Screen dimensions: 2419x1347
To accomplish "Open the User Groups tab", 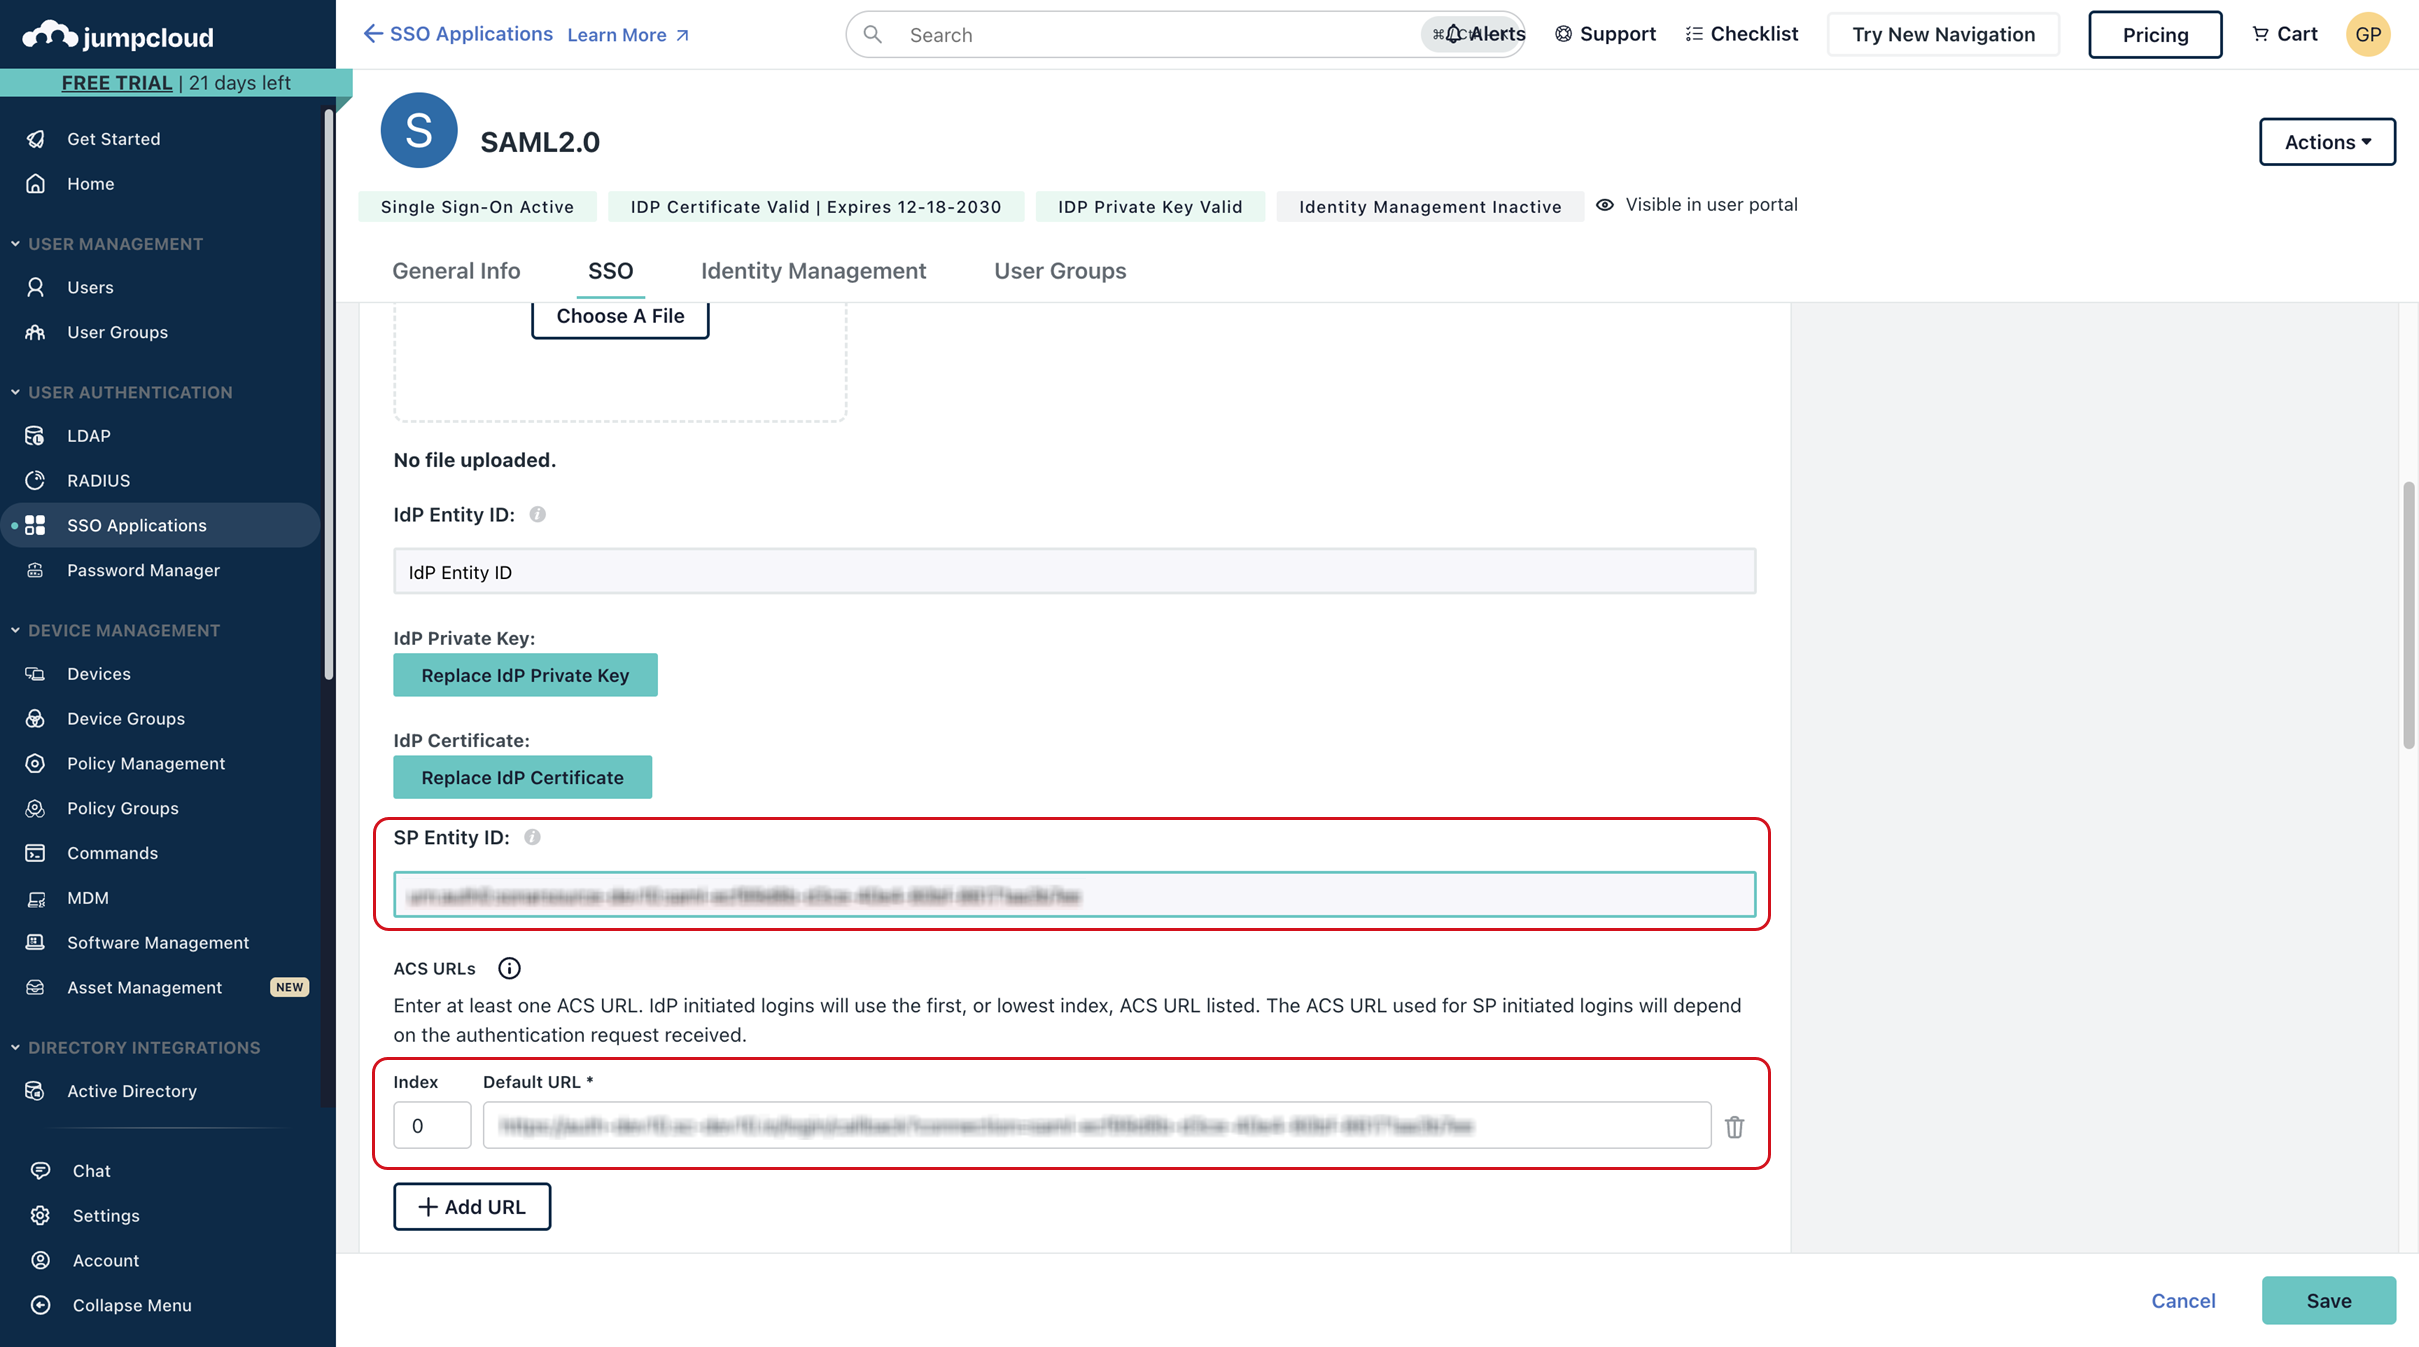I will point(1060,271).
